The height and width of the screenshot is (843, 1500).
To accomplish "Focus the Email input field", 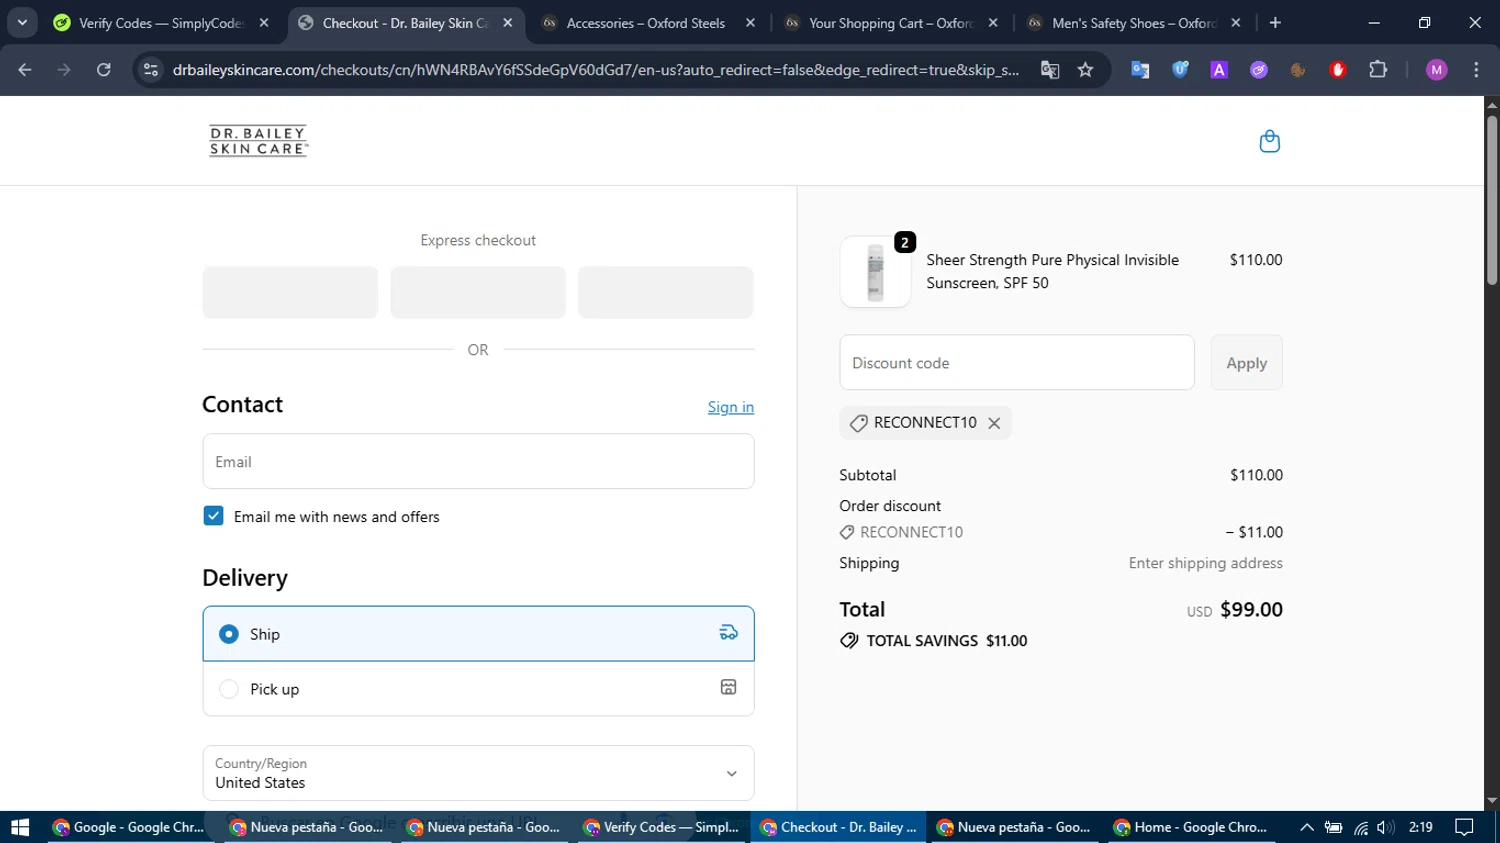I will [x=478, y=461].
